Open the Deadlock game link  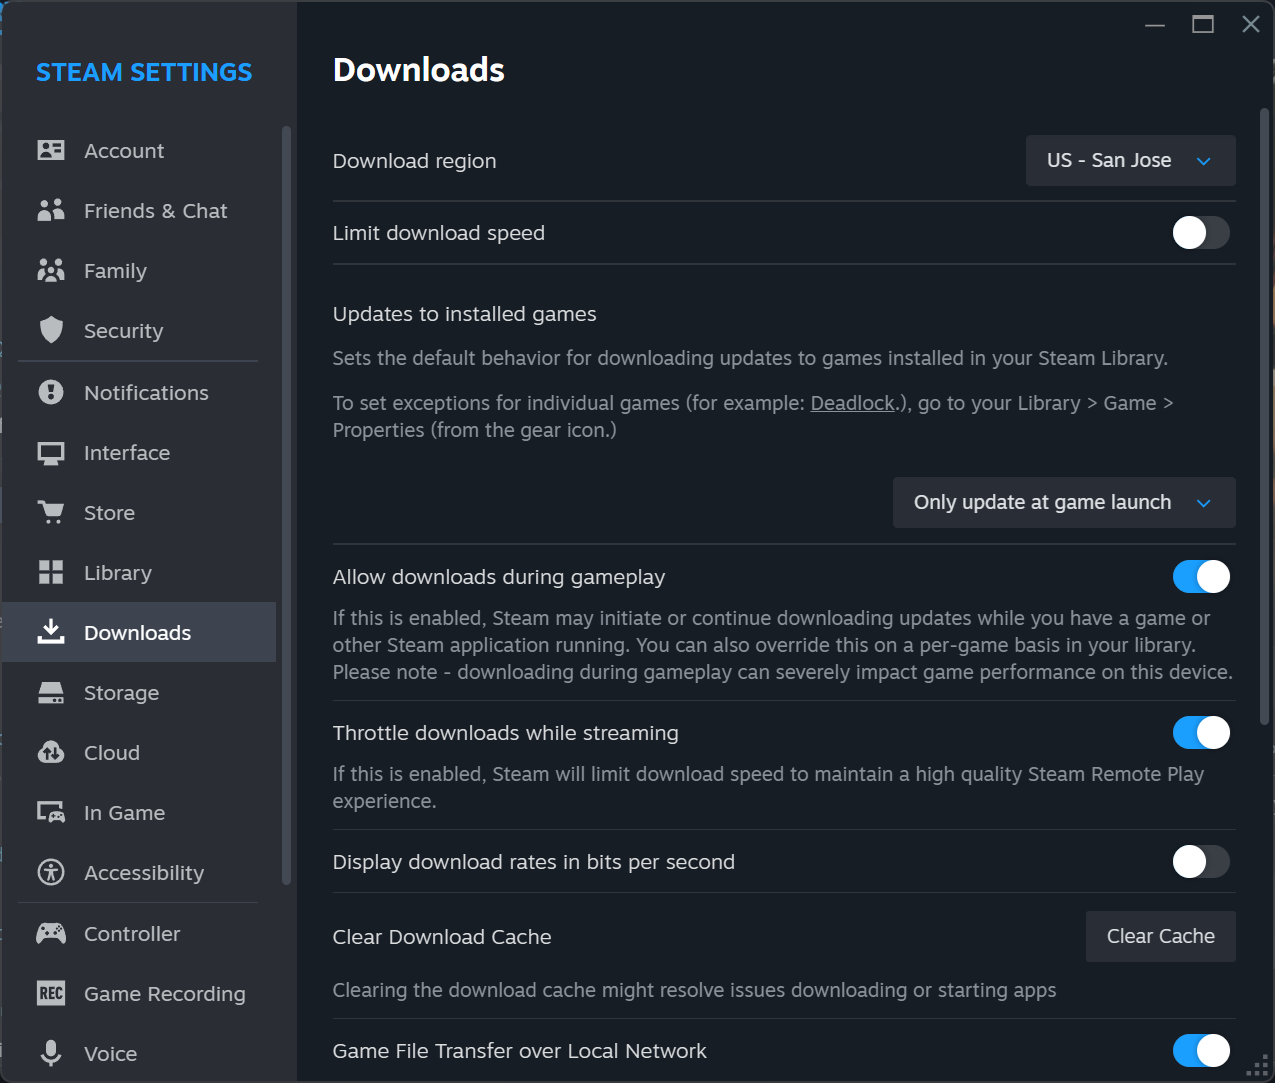point(852,403)
